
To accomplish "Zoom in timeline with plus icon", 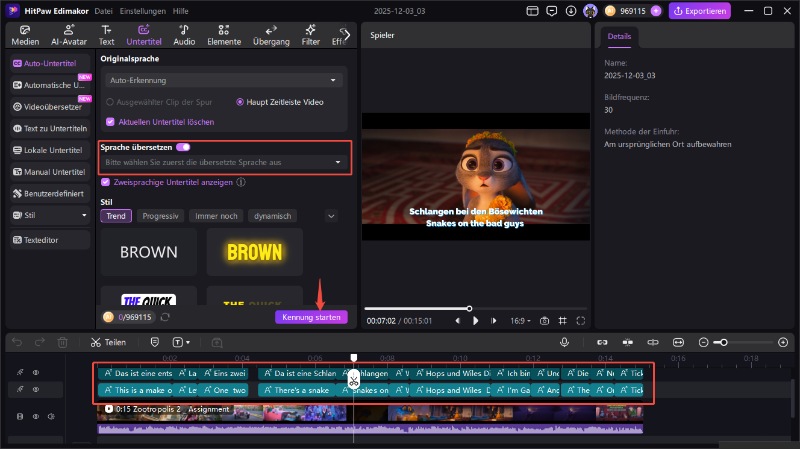I will coord(781,342).
